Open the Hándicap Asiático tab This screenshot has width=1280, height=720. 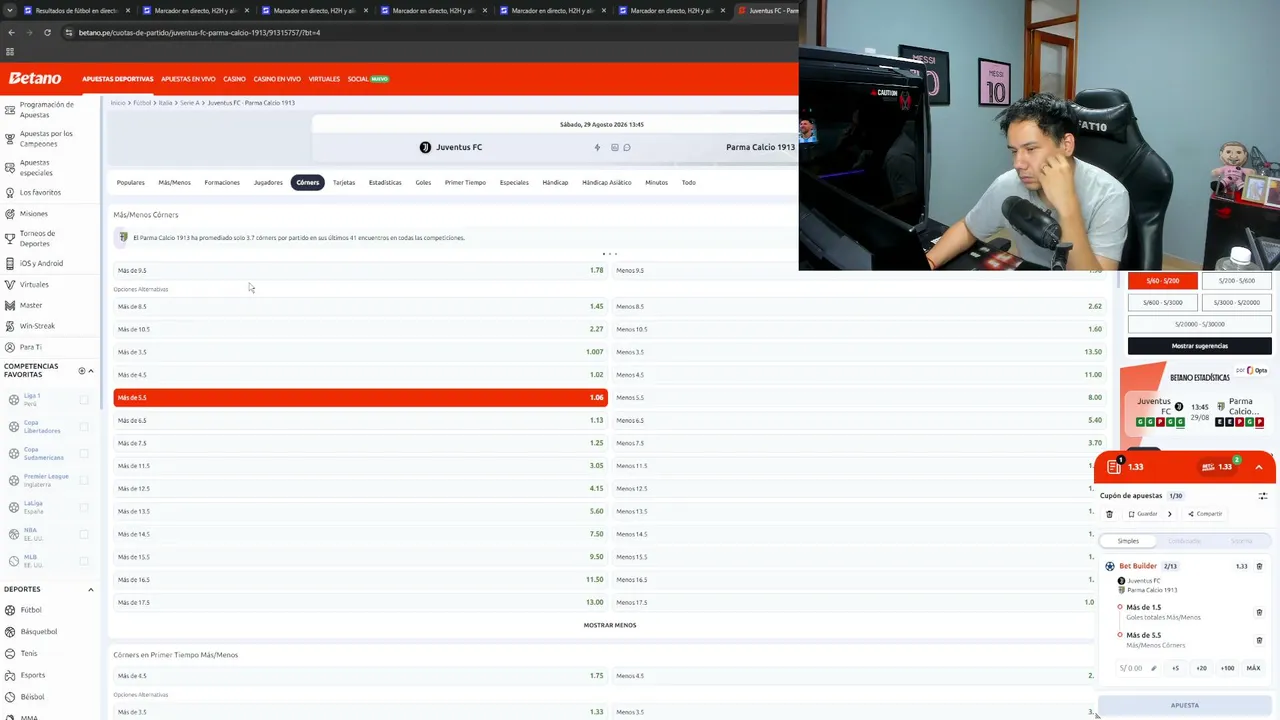pos(607,182)
